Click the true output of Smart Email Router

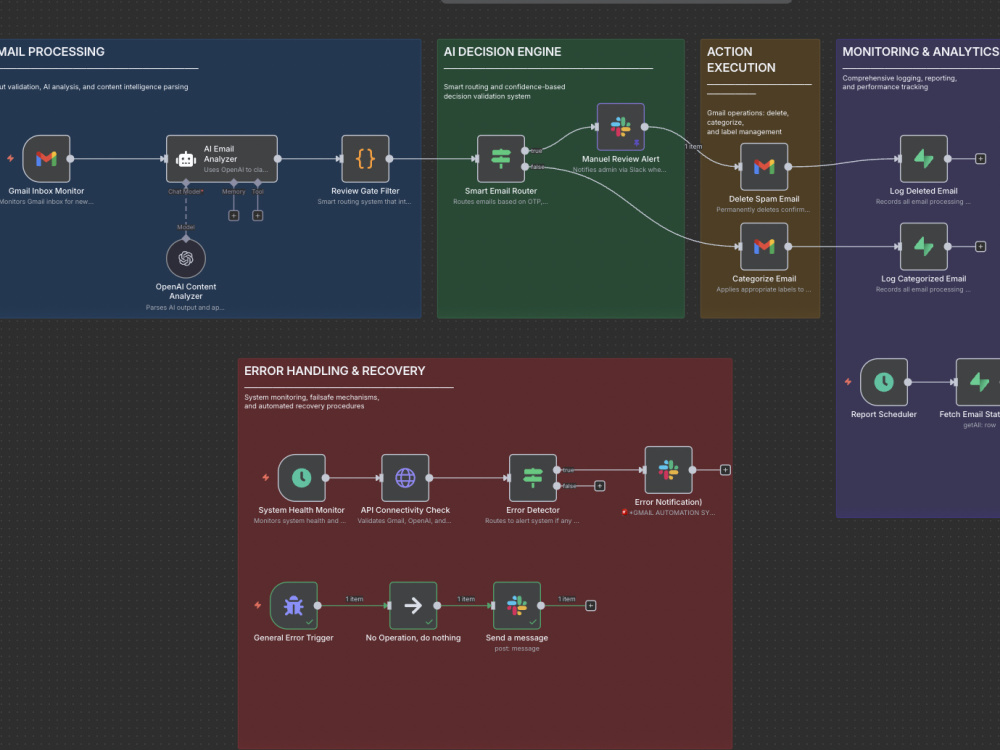pyautogui.click(x=525, y=151)
